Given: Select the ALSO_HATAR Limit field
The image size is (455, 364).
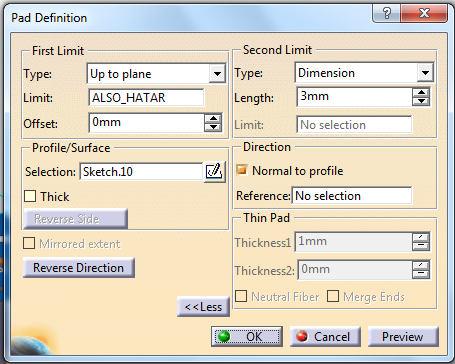Looking at the screenshot, I should (146, 98).
